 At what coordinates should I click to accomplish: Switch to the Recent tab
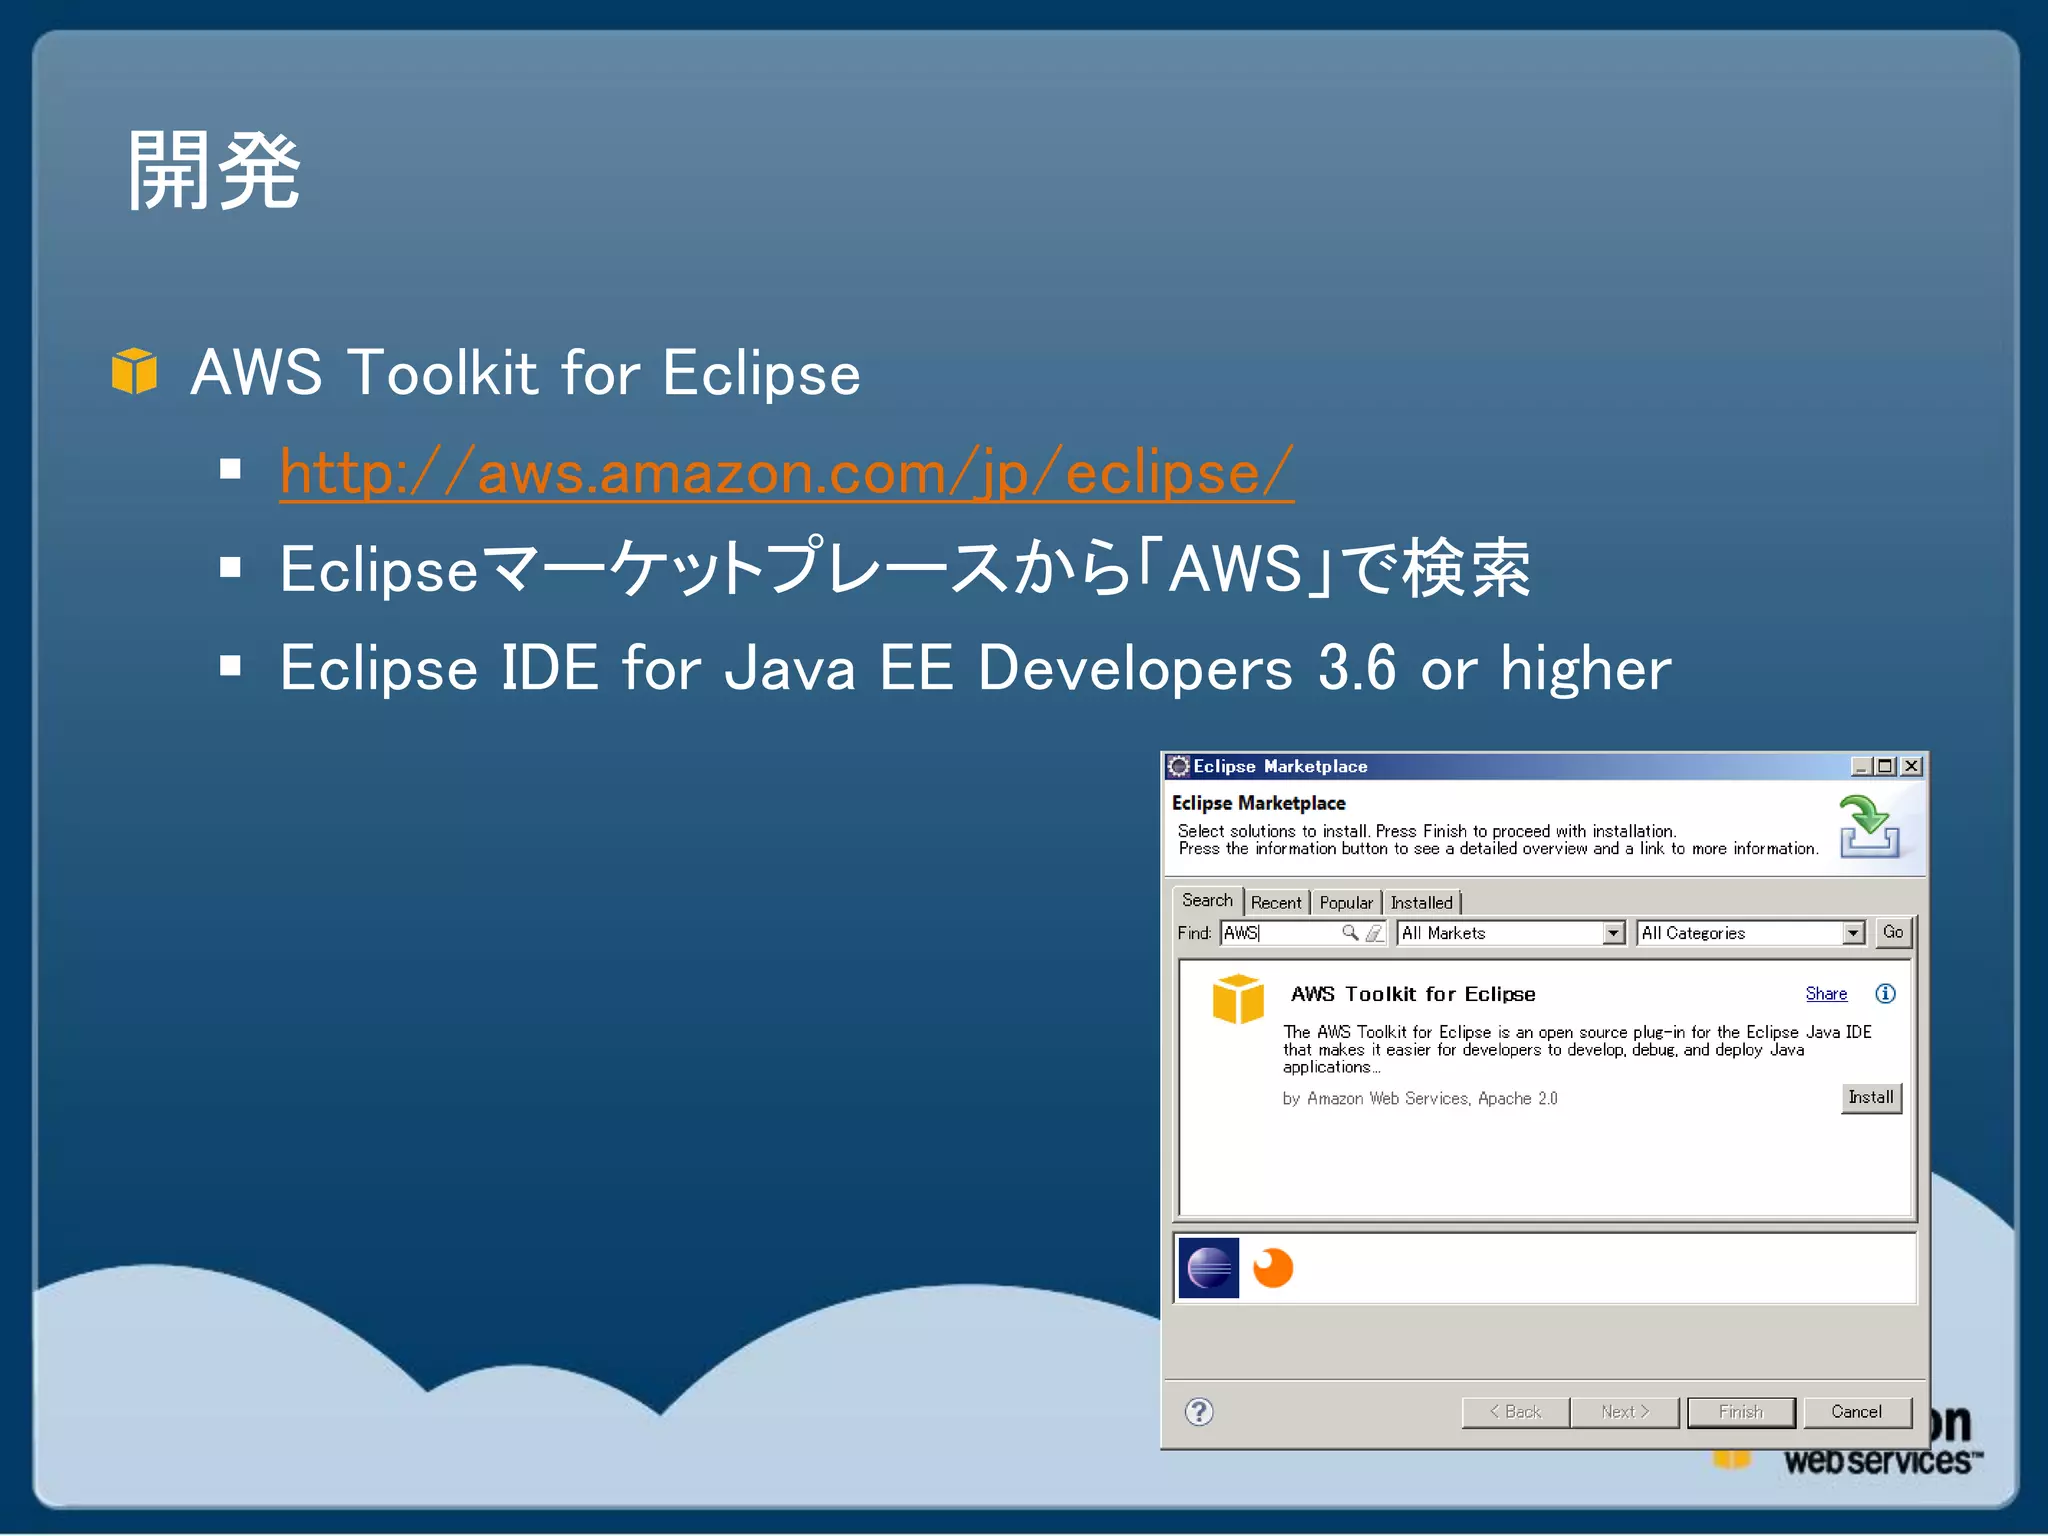click(1276, 902)
